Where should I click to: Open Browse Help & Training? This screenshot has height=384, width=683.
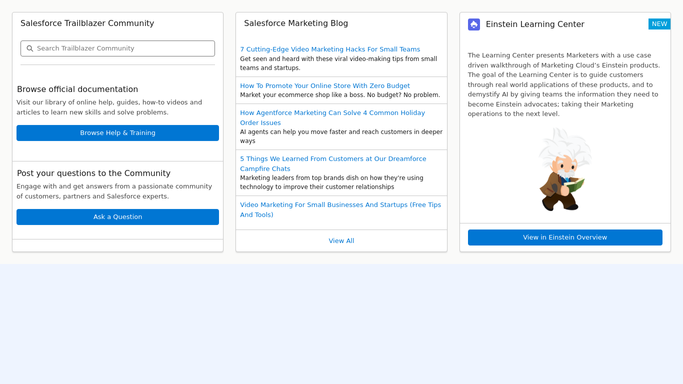point(118,133)
